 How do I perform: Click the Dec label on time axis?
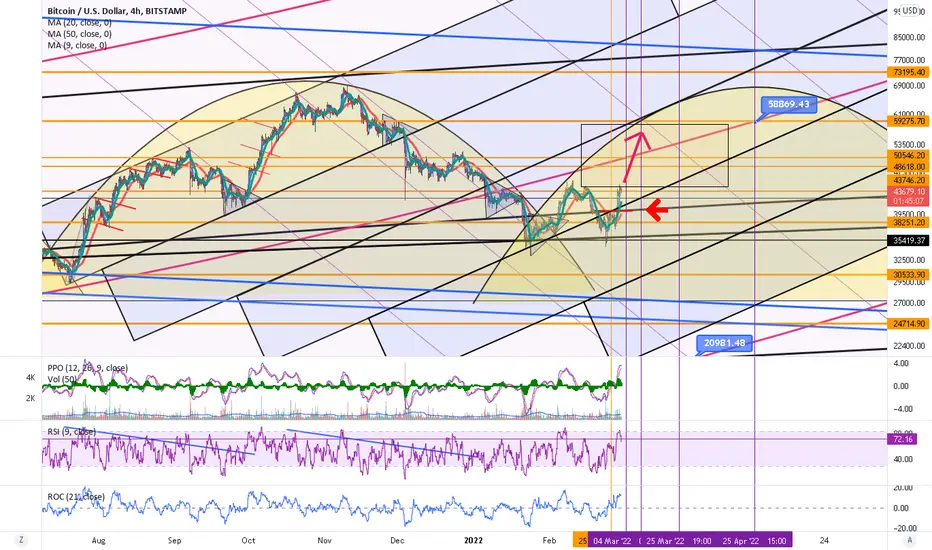coord(397,540)
